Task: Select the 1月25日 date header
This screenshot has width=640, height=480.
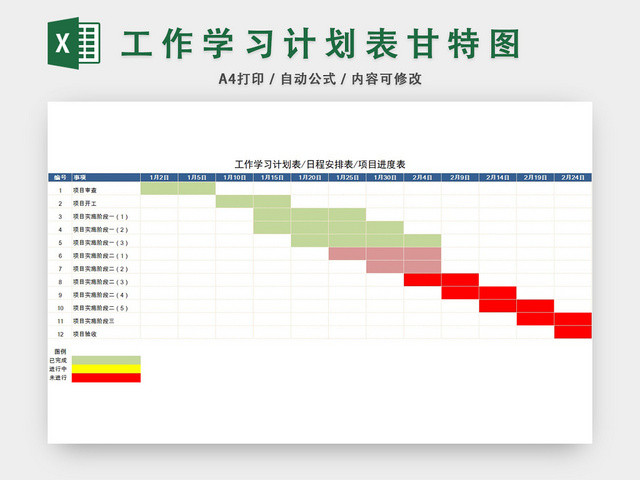Action: 347,178
